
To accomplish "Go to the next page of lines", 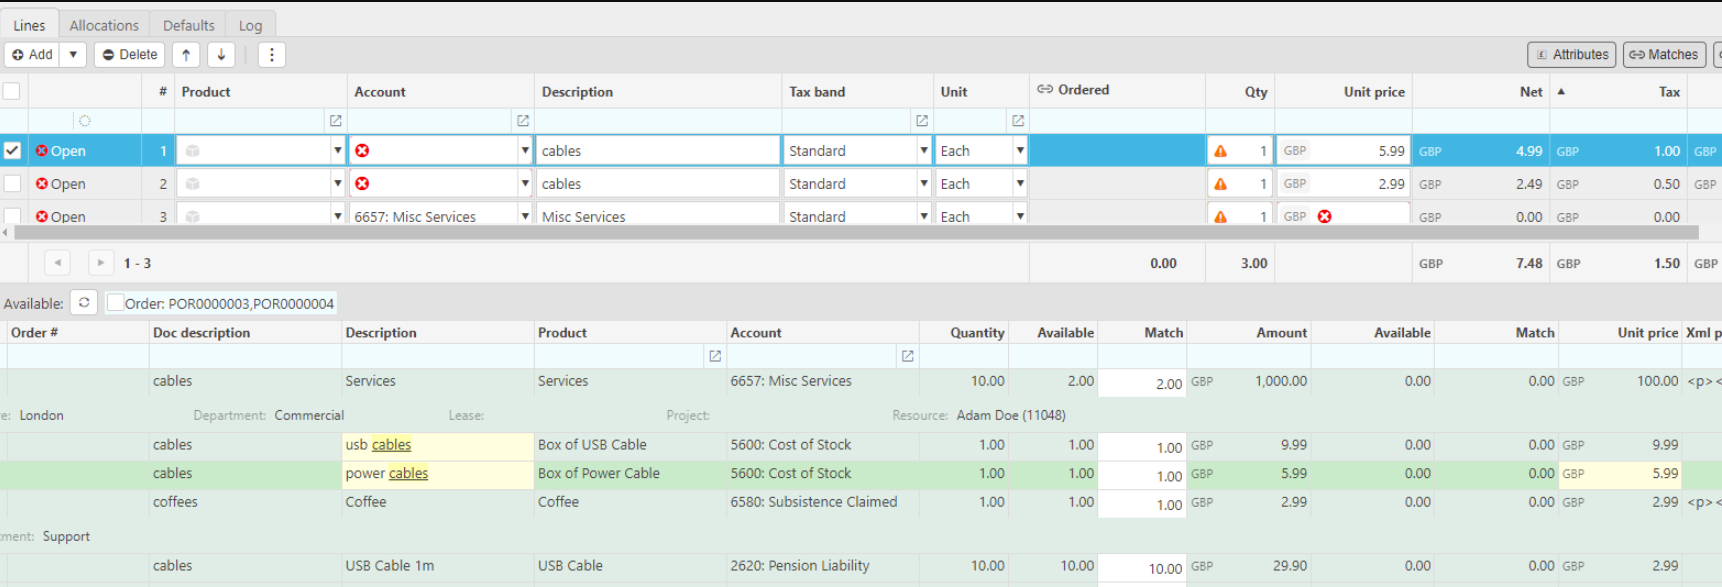I will coord(100,263).
